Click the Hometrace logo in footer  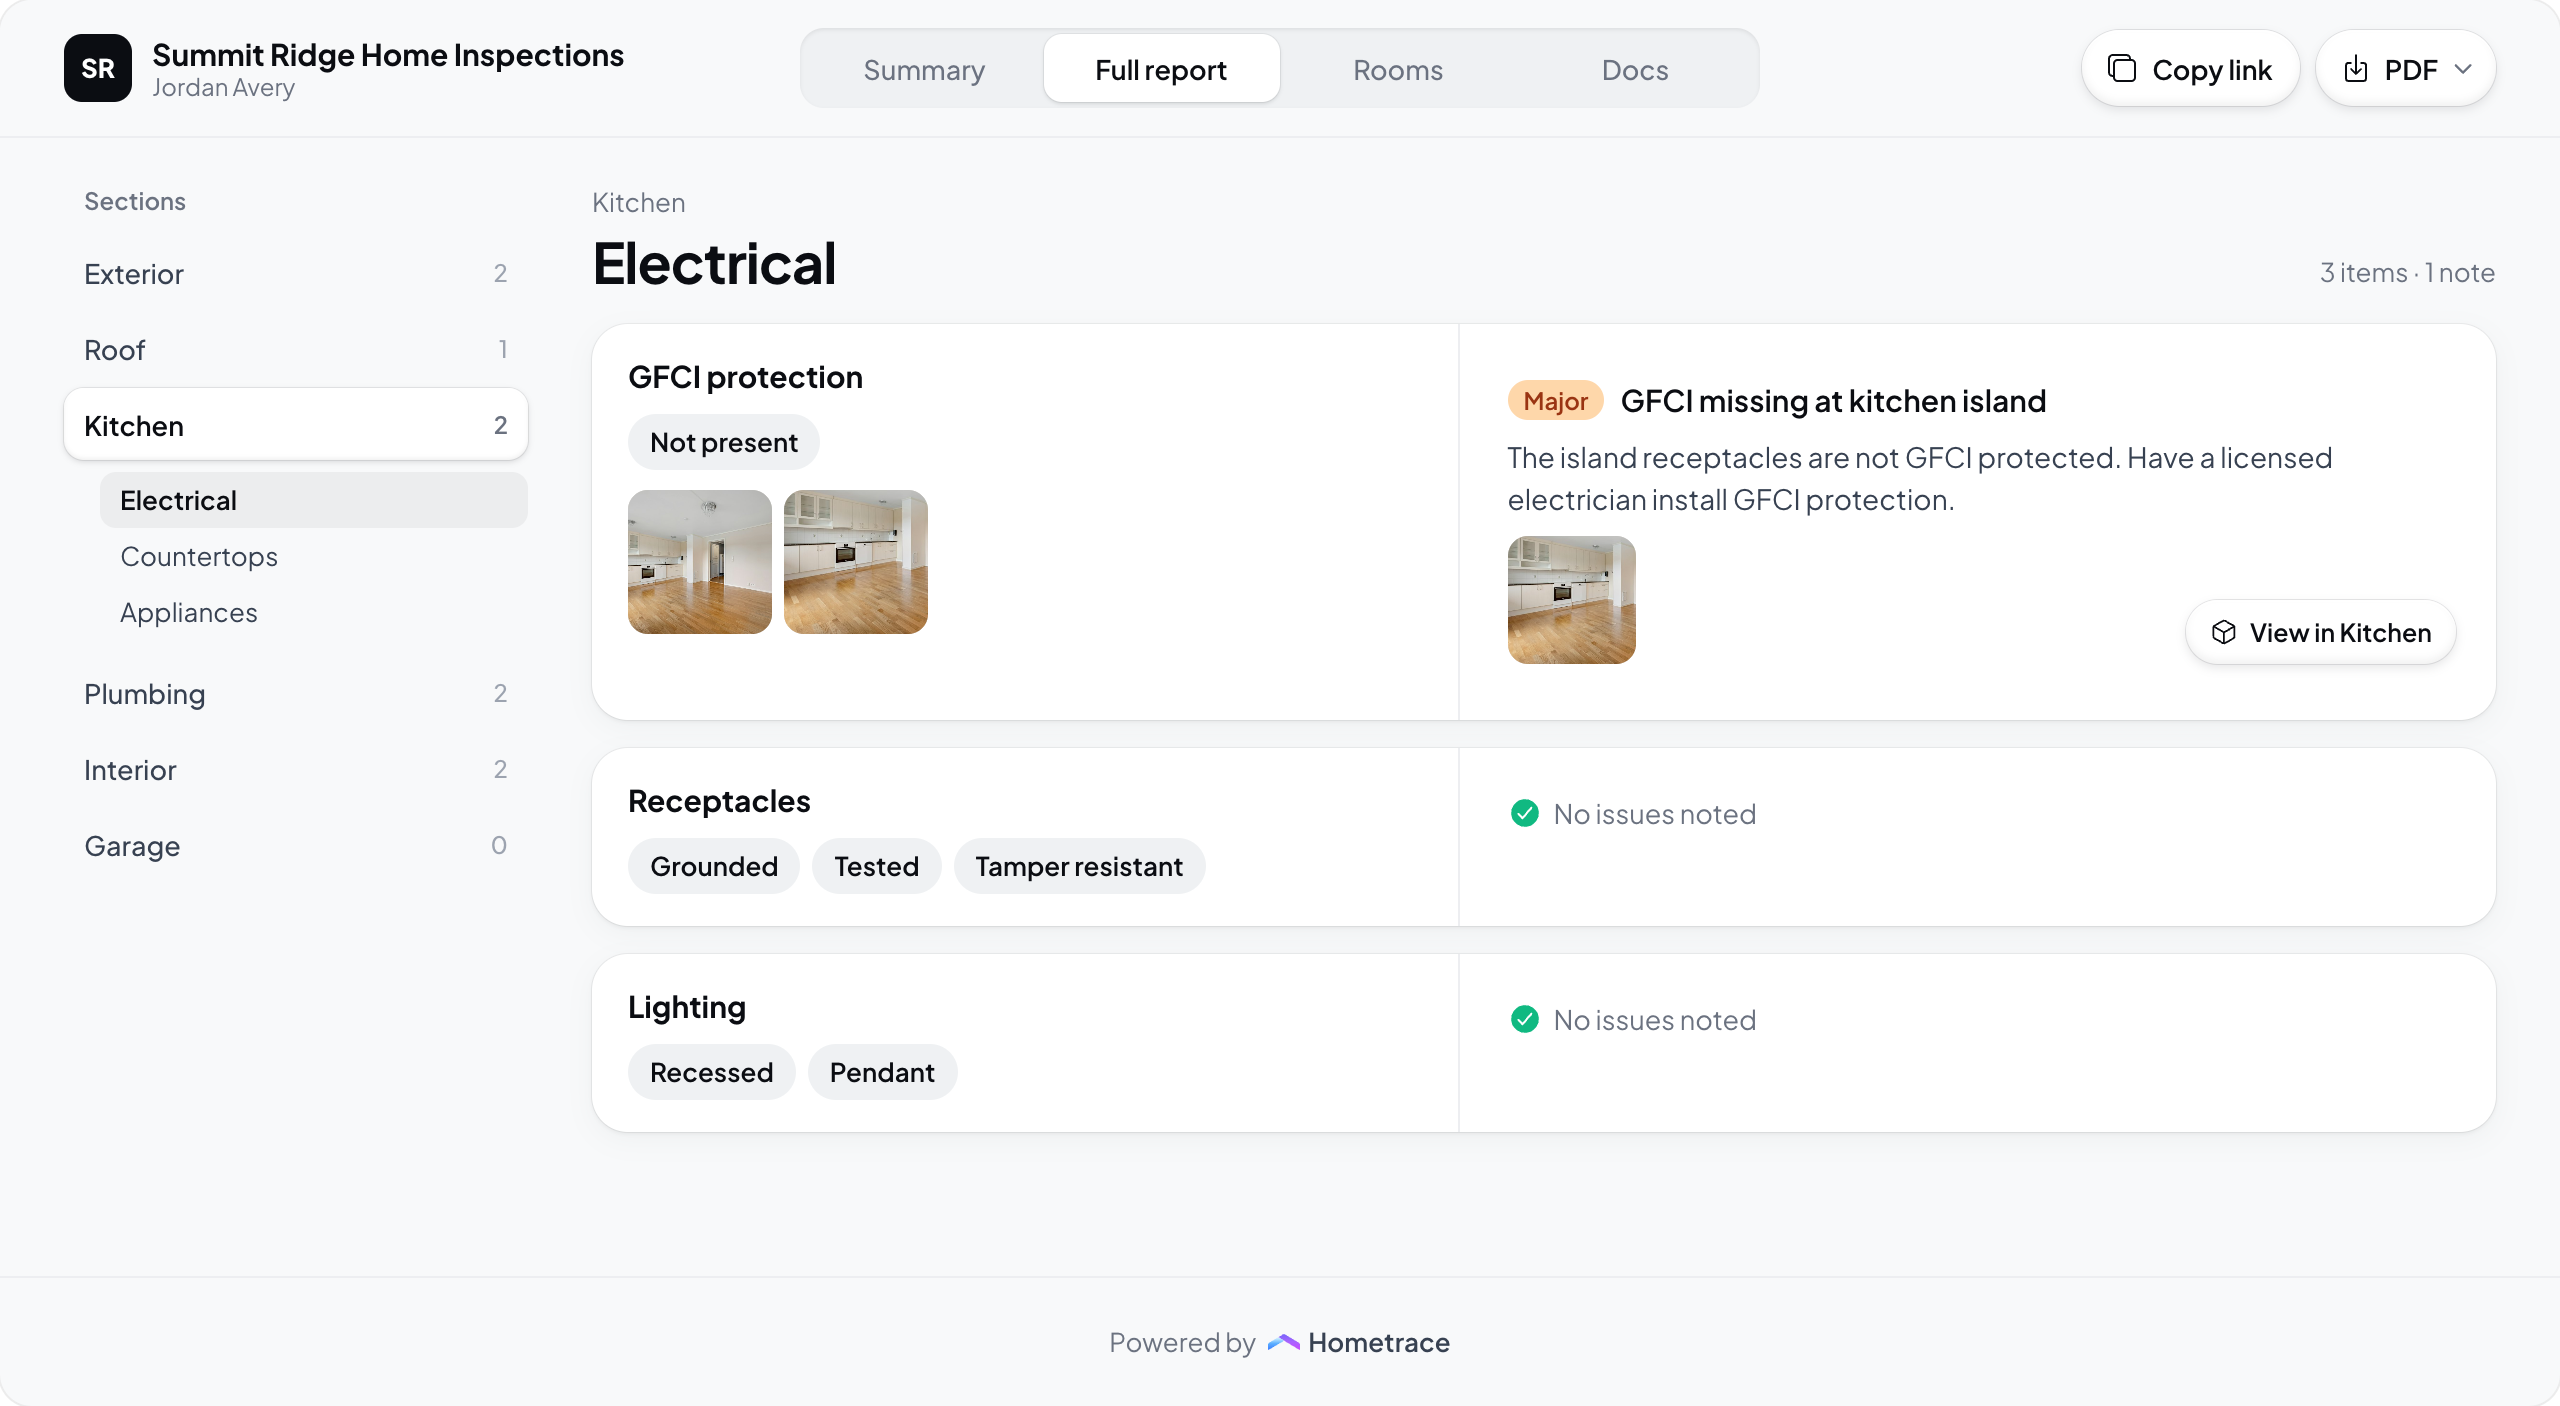coord(1283,1342)
